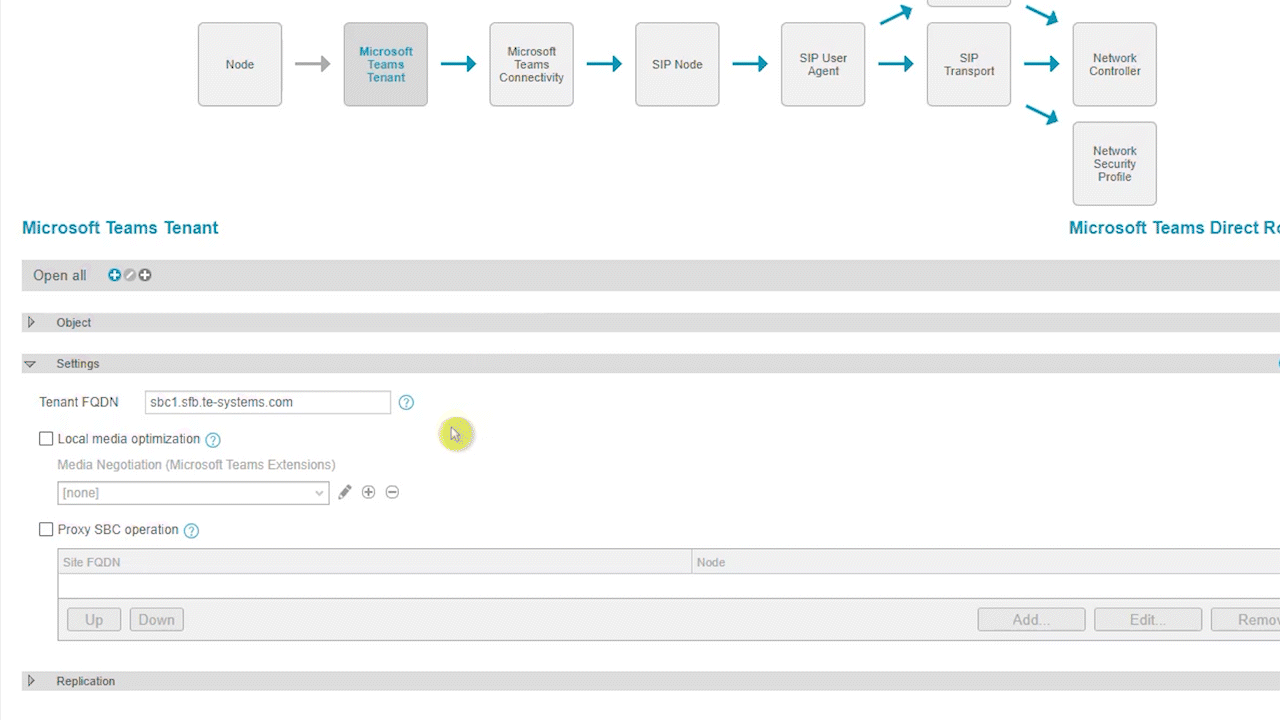The image size is (1280, 720).
Task: Select the Network Controller diagram box
Action: click(1115, 64)
